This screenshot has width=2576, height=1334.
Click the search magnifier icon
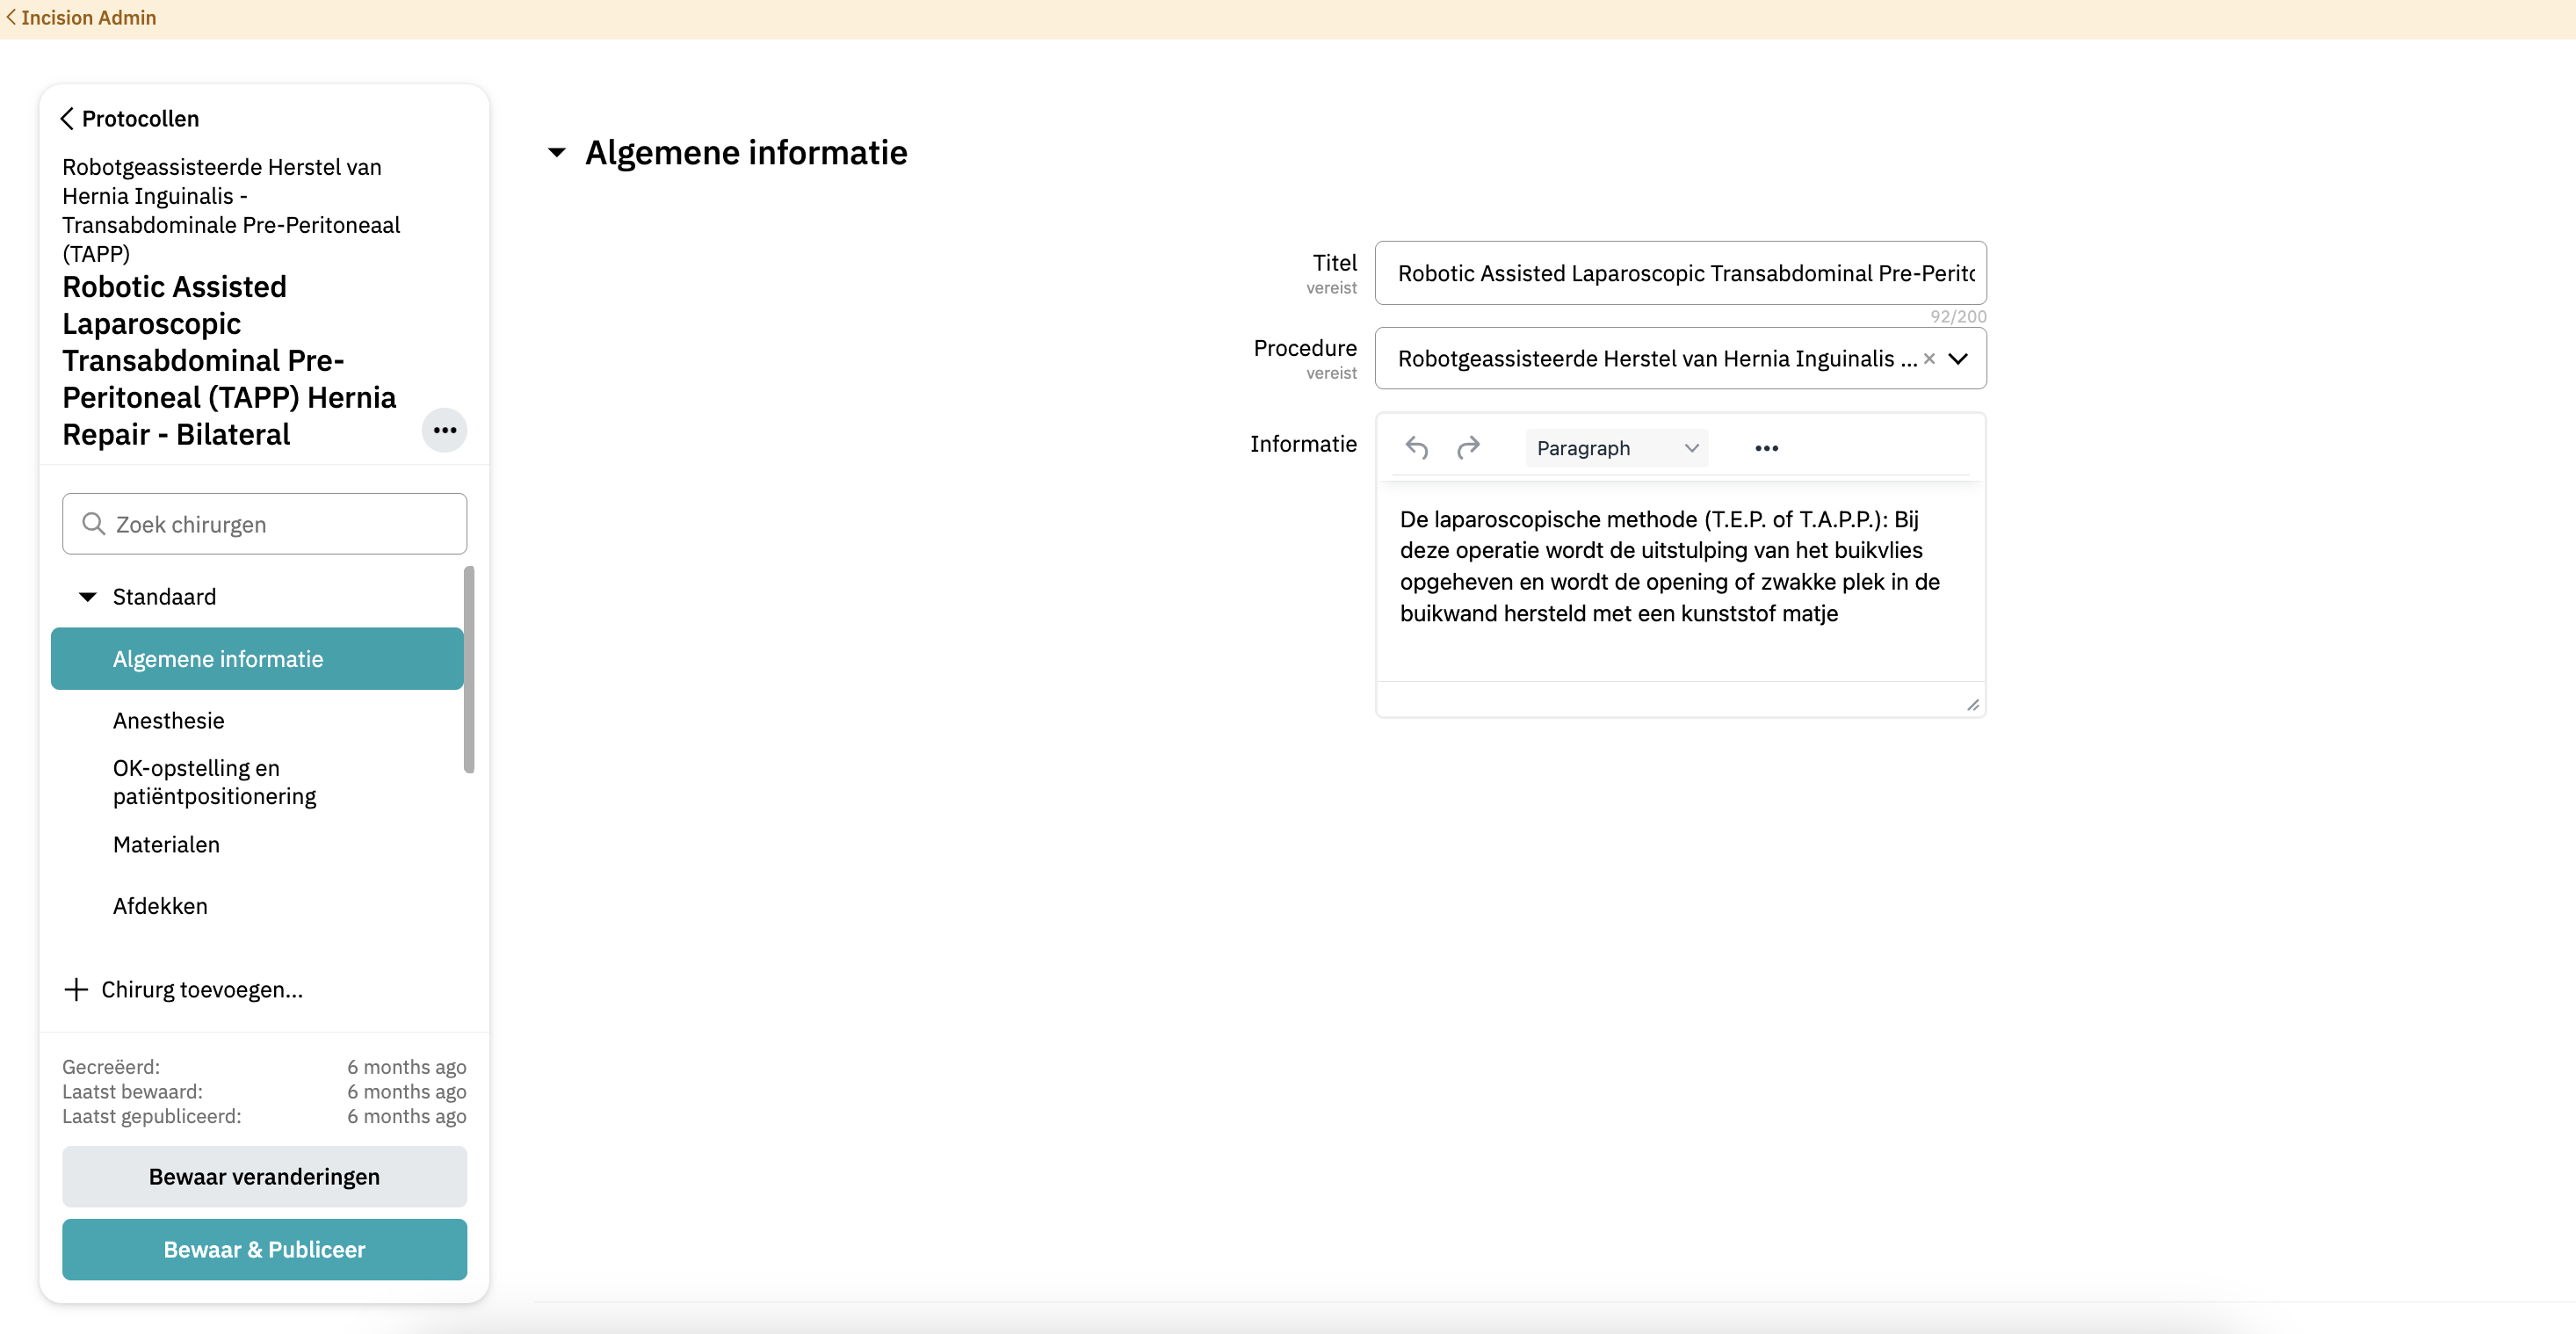click(93, 524)
